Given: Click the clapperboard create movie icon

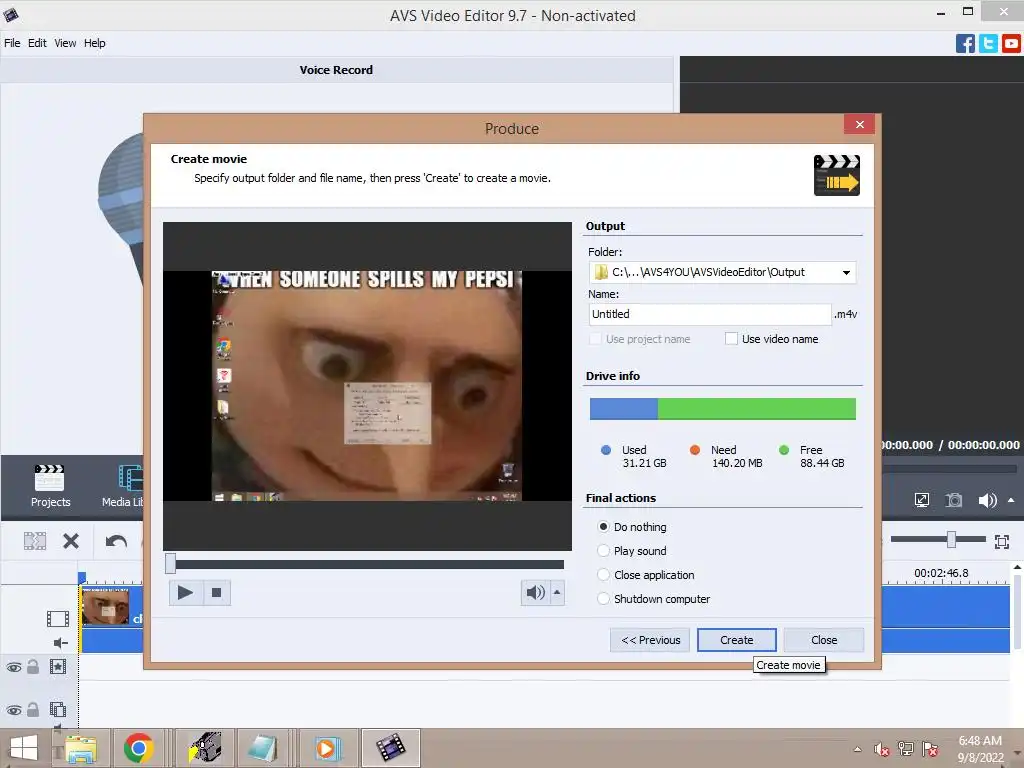Looking at the screenshot, I should [837, 175].
